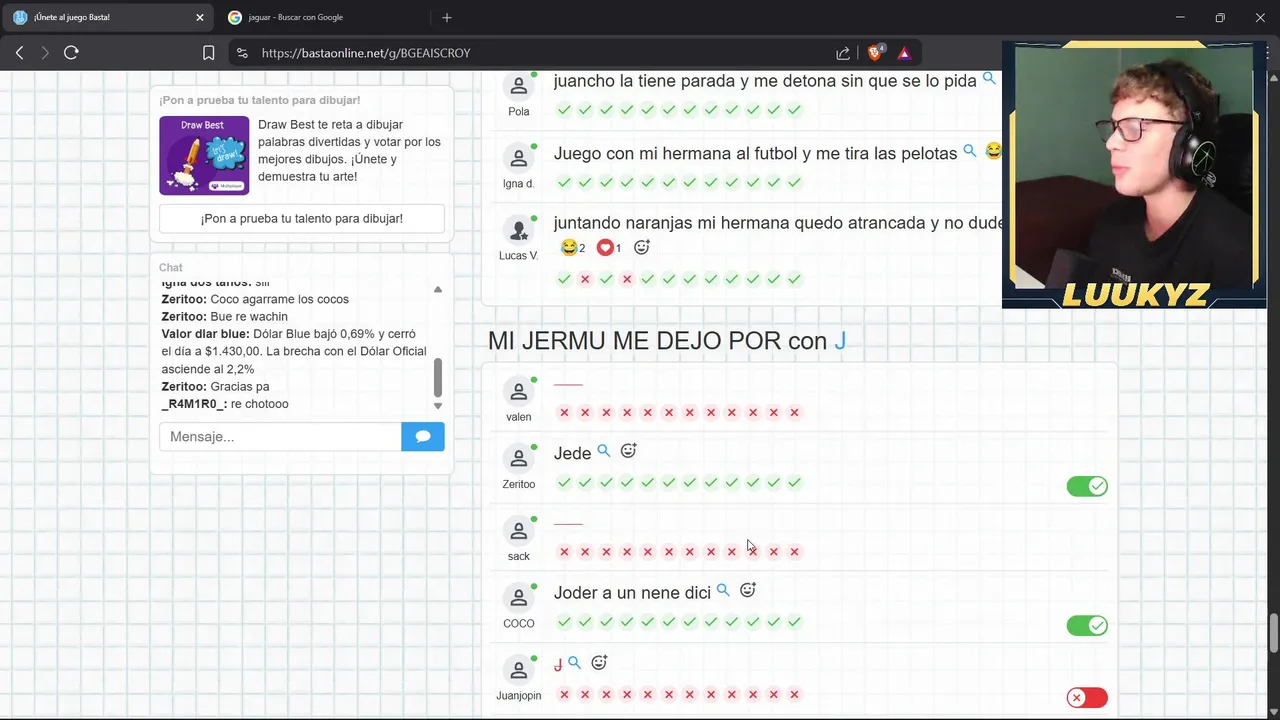The height and width of the screenshot is (720, 1280).
Task: Click the letter J in category header
Action: (840, 341)
